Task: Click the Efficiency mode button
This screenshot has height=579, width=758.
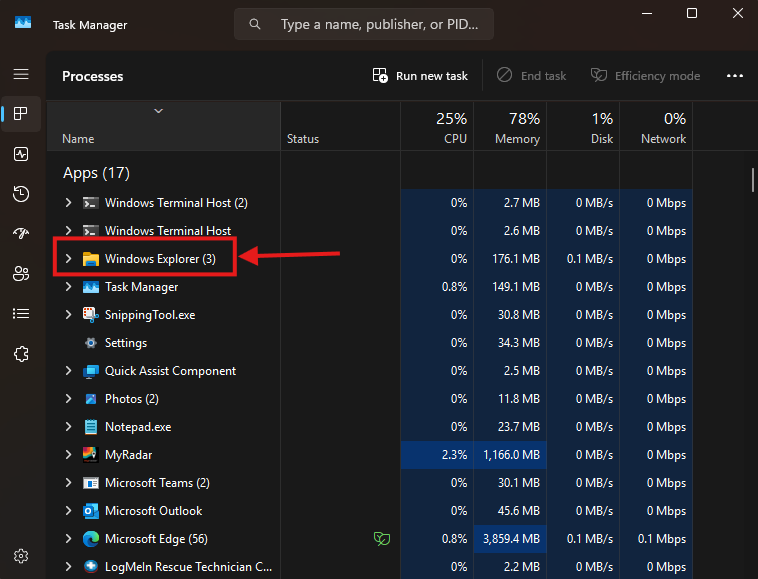Action: 645,76
